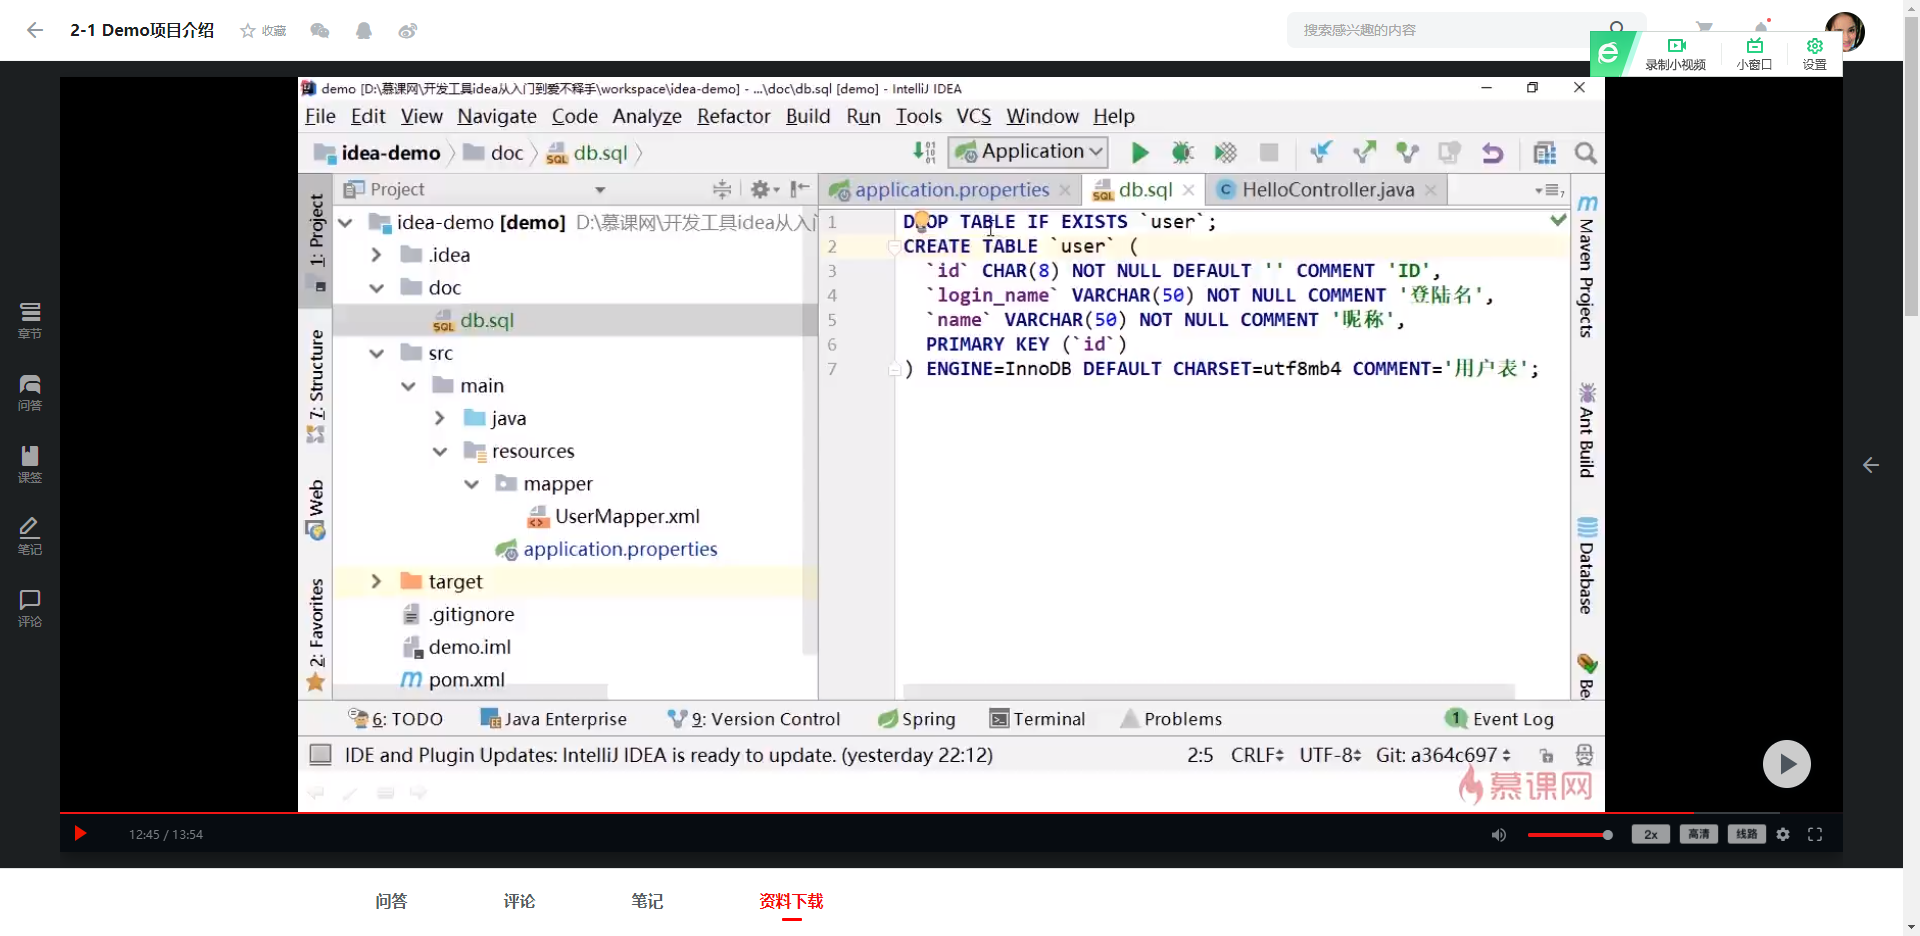Open the Application run configuration dropdown
Viewport: 1920px width, 936px height.
click(x=1029, y=152)
